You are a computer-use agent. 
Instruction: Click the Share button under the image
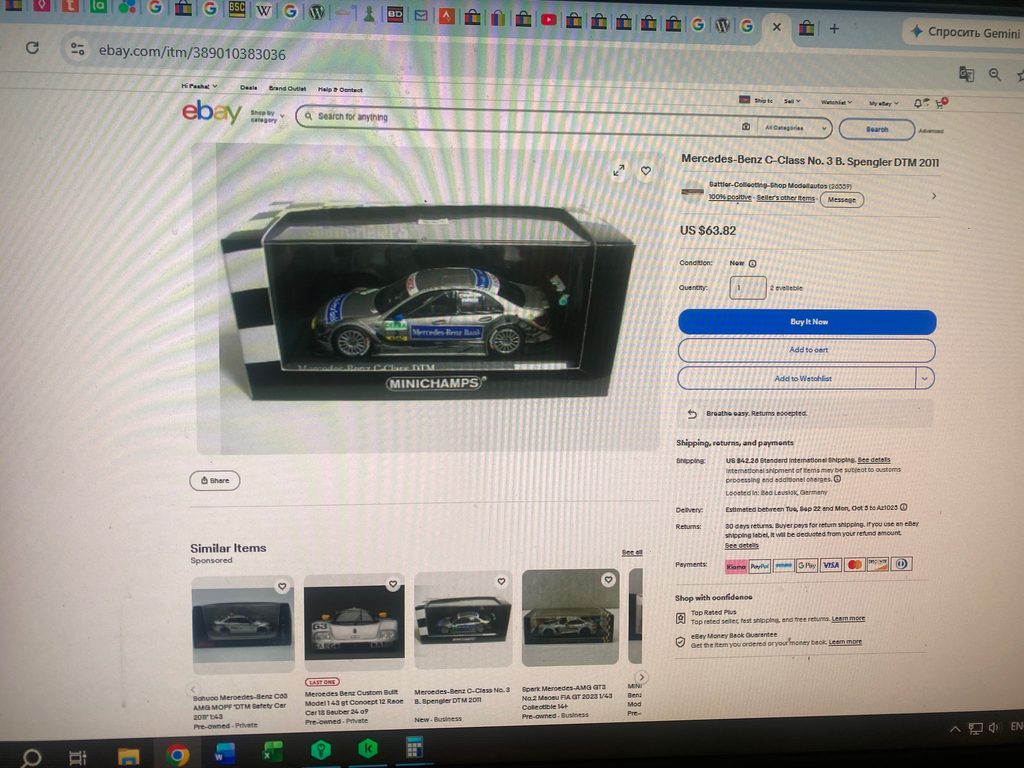[x=215, y=481]
